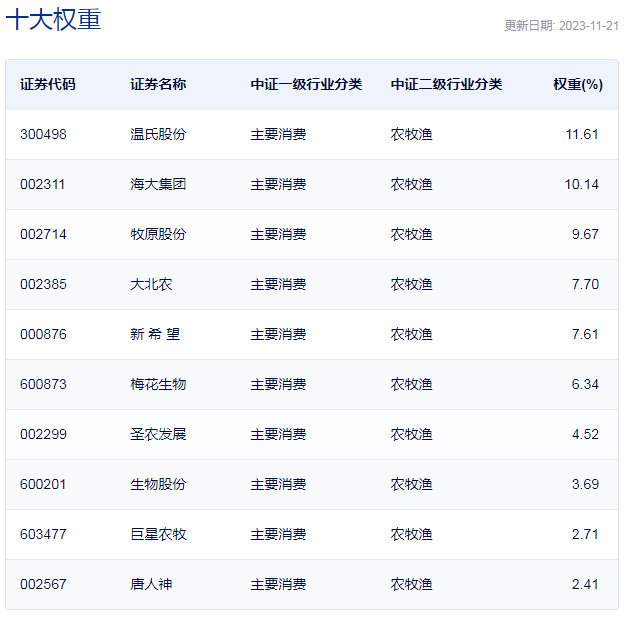
Task: Click weight value 2.71
Action: click(x=585, y=534)
